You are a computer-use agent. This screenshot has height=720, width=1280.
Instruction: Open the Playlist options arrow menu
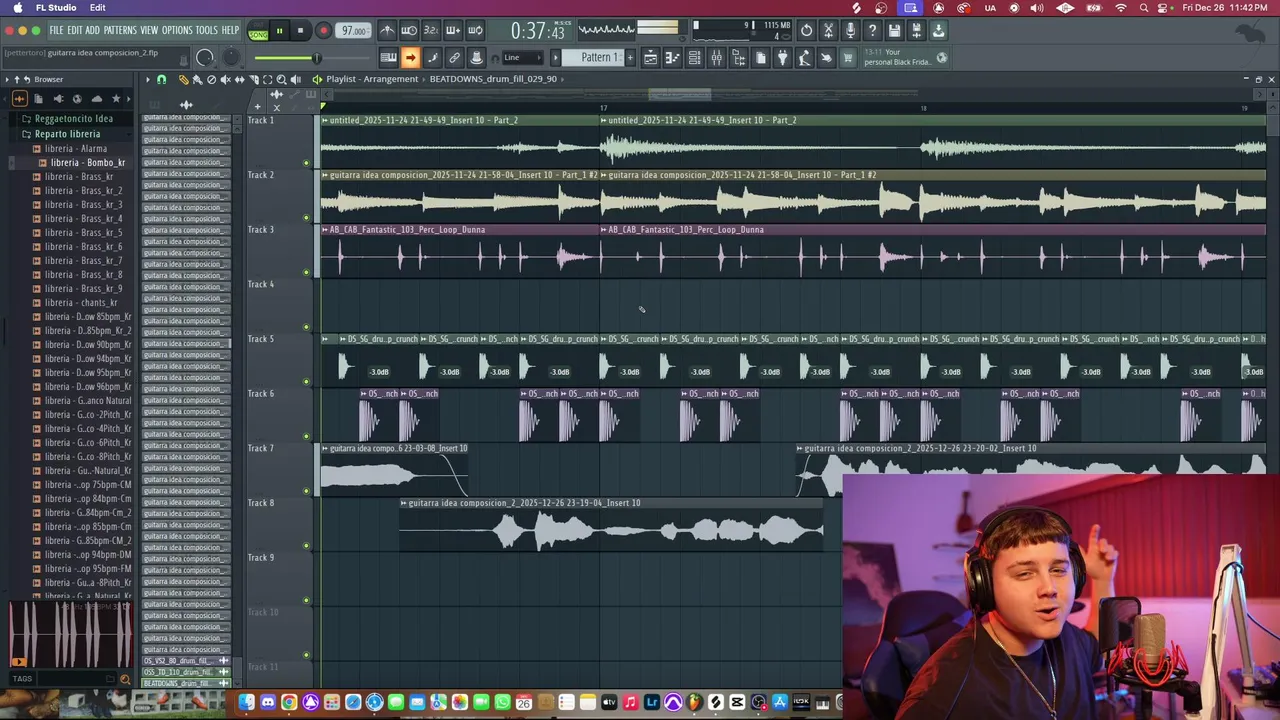[148, 79]
